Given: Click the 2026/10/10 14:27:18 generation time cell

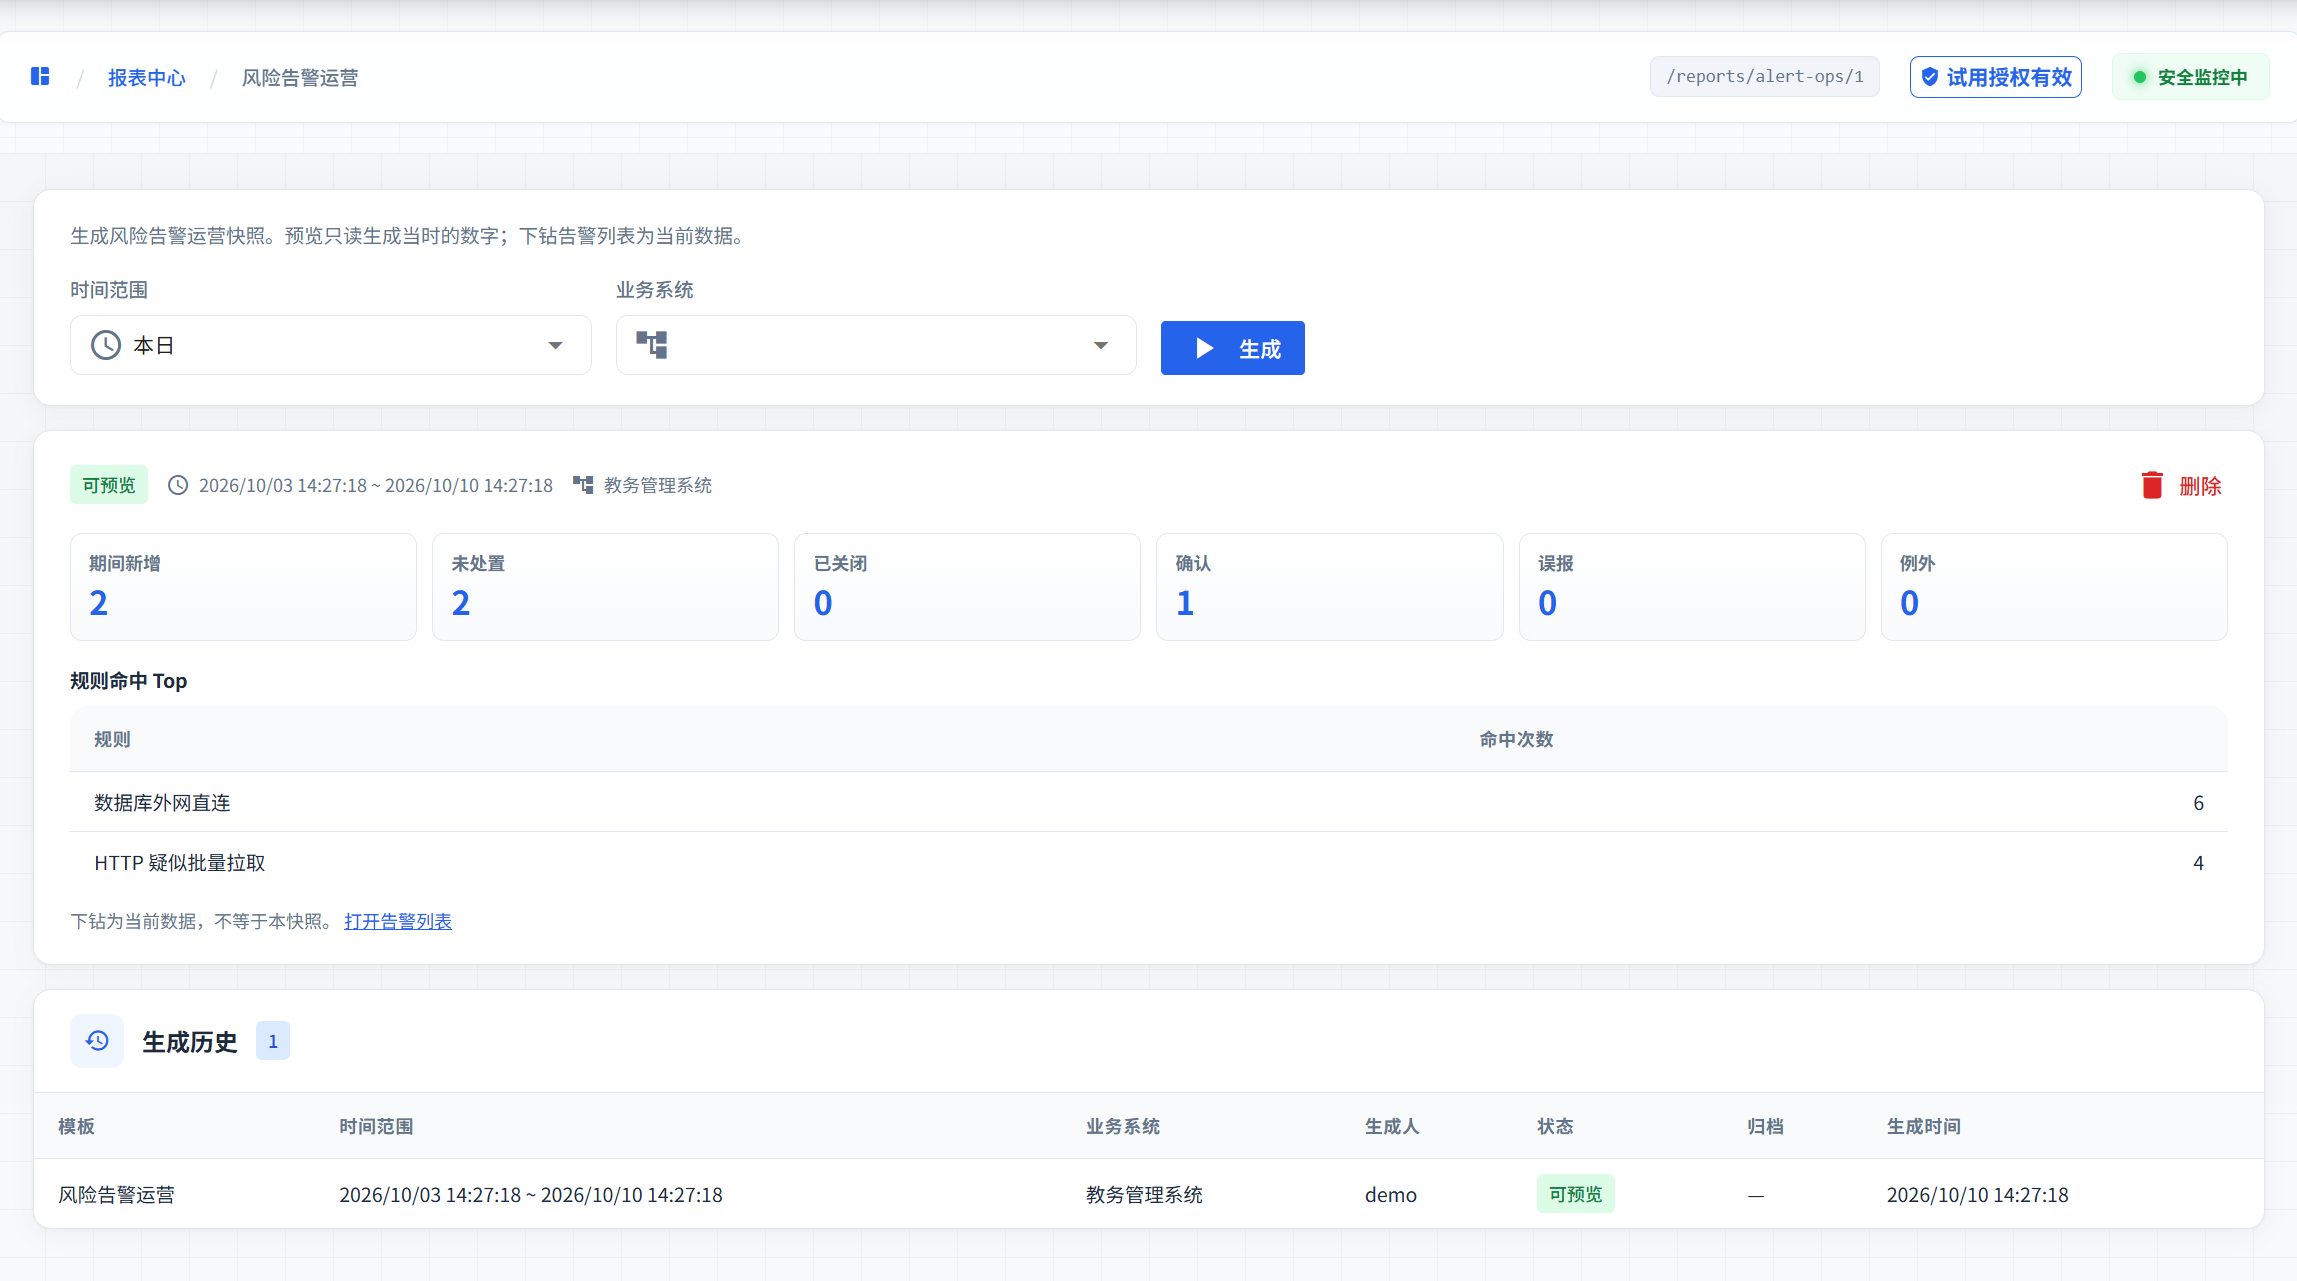Looking at the screenshot, I should click(1978, 1194).
